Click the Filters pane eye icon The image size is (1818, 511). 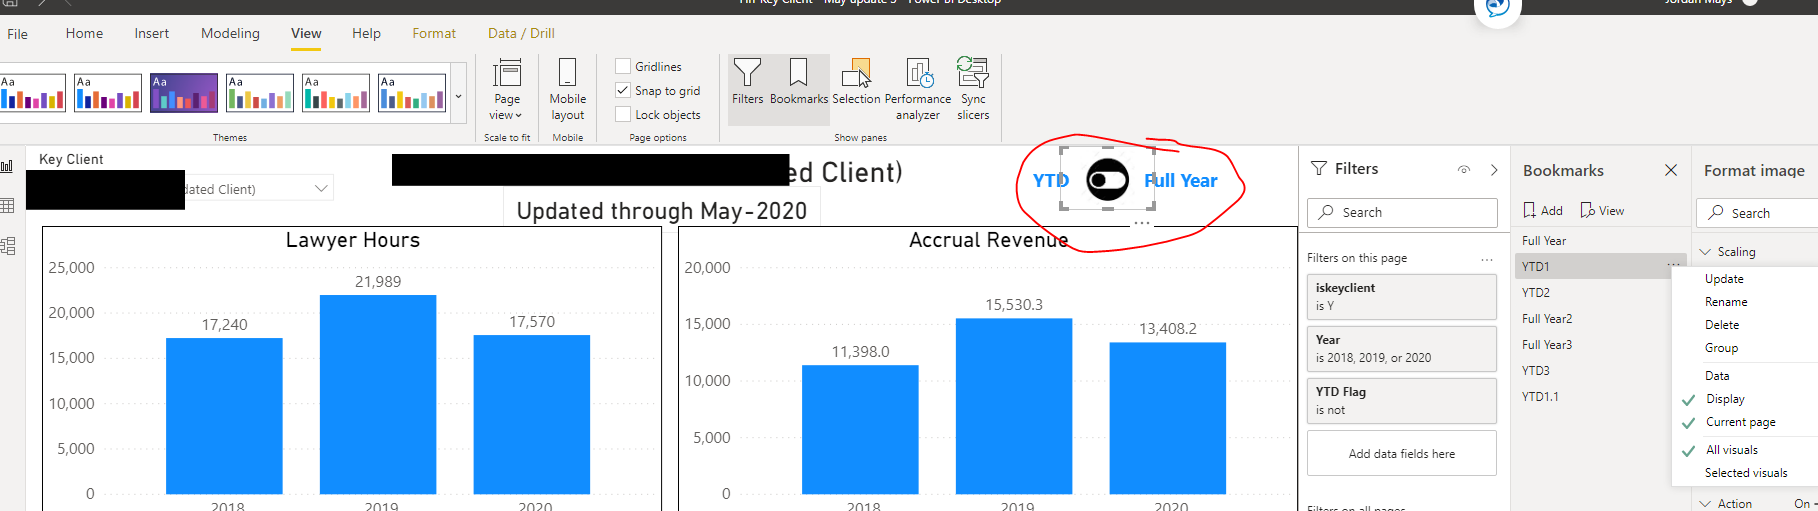[x=1464, y=170]
